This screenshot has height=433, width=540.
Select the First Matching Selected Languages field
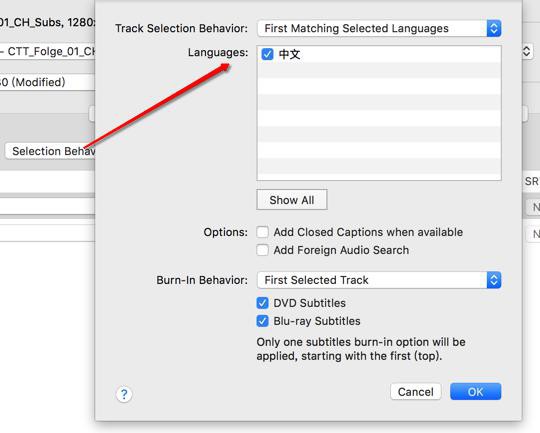(379, 28)
